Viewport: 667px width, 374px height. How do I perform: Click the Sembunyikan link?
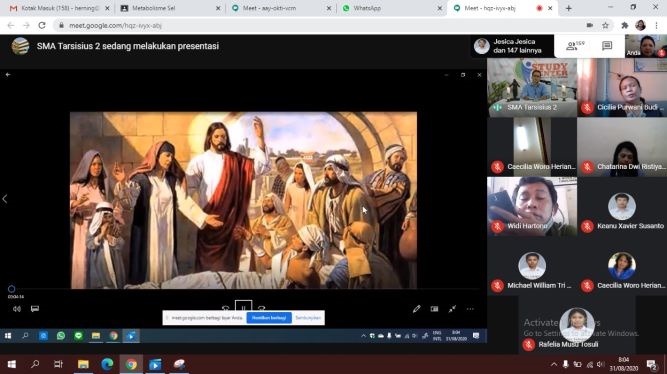[308, 318]
